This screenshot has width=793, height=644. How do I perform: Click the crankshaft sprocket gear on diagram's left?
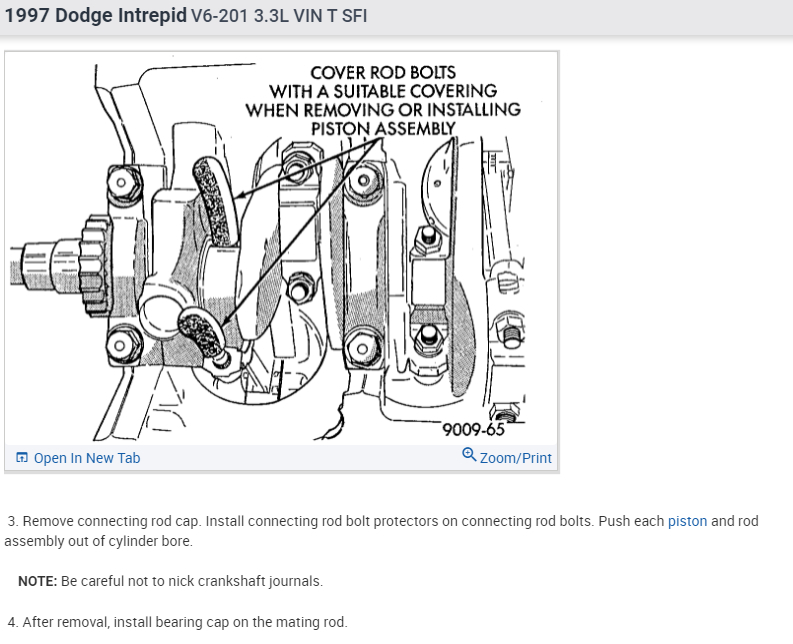click(95, 265)
